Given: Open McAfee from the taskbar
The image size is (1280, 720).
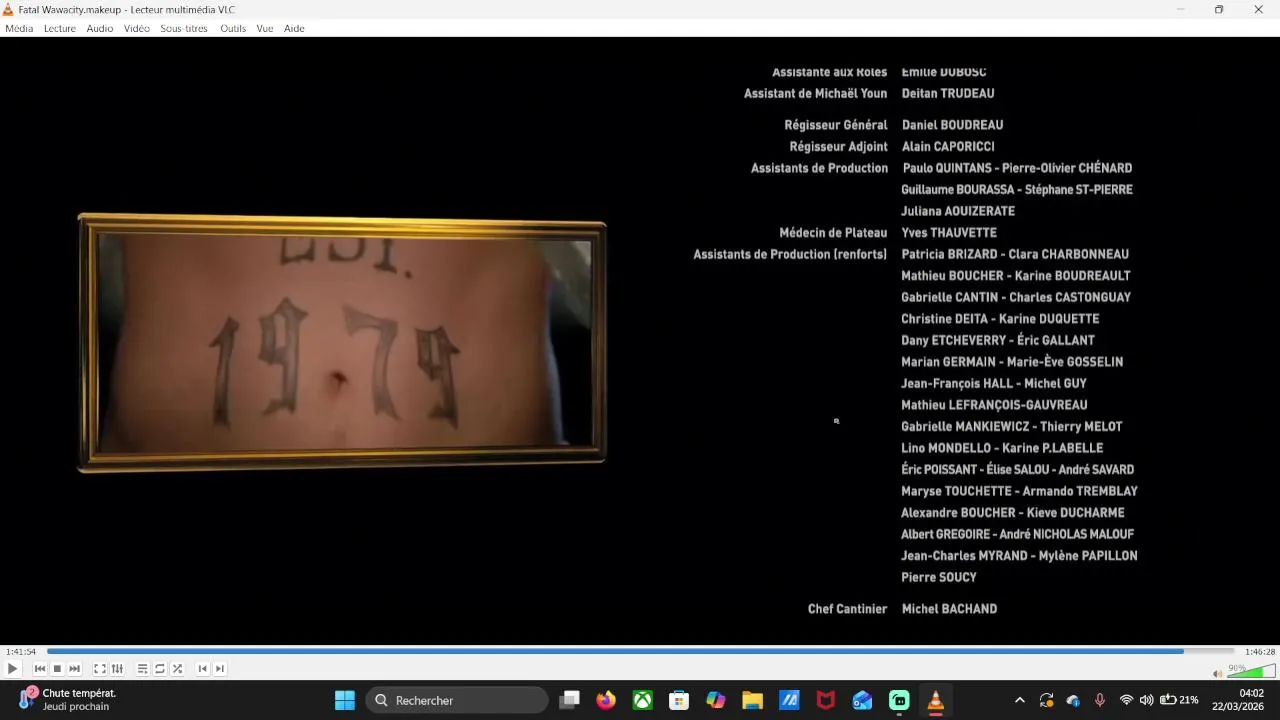Looking at the screenshot, I should [x=826, y=700].
